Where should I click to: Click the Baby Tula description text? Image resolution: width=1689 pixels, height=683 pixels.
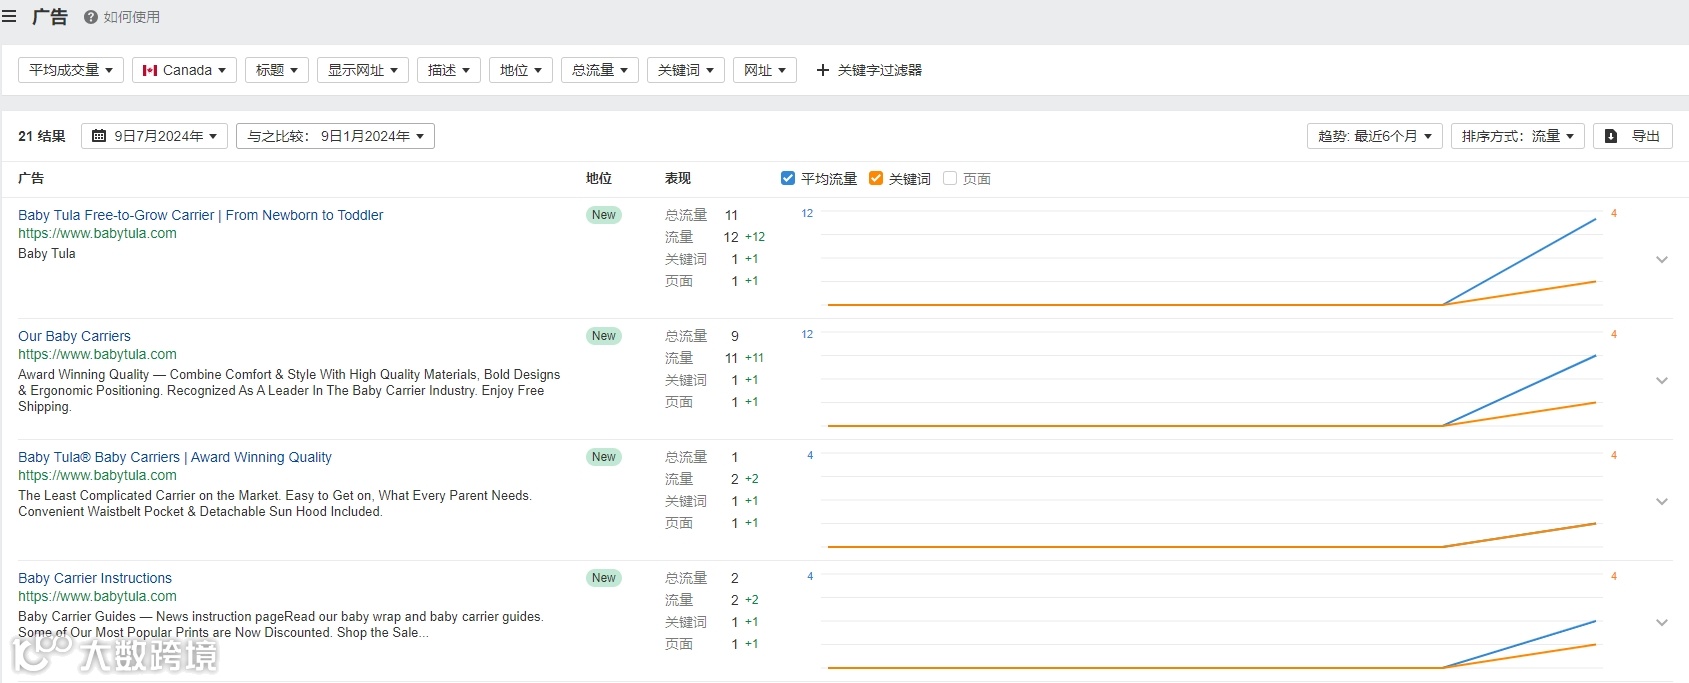click(x=47, y=254)
